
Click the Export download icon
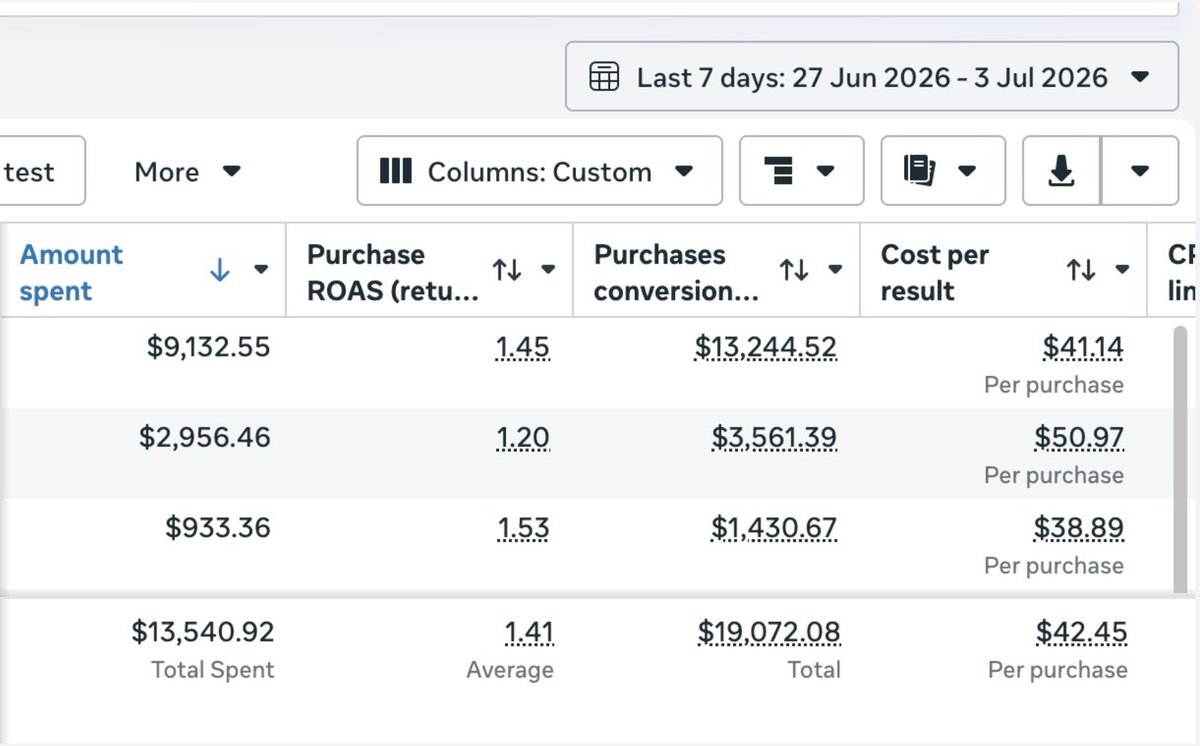click(1061, 171)
